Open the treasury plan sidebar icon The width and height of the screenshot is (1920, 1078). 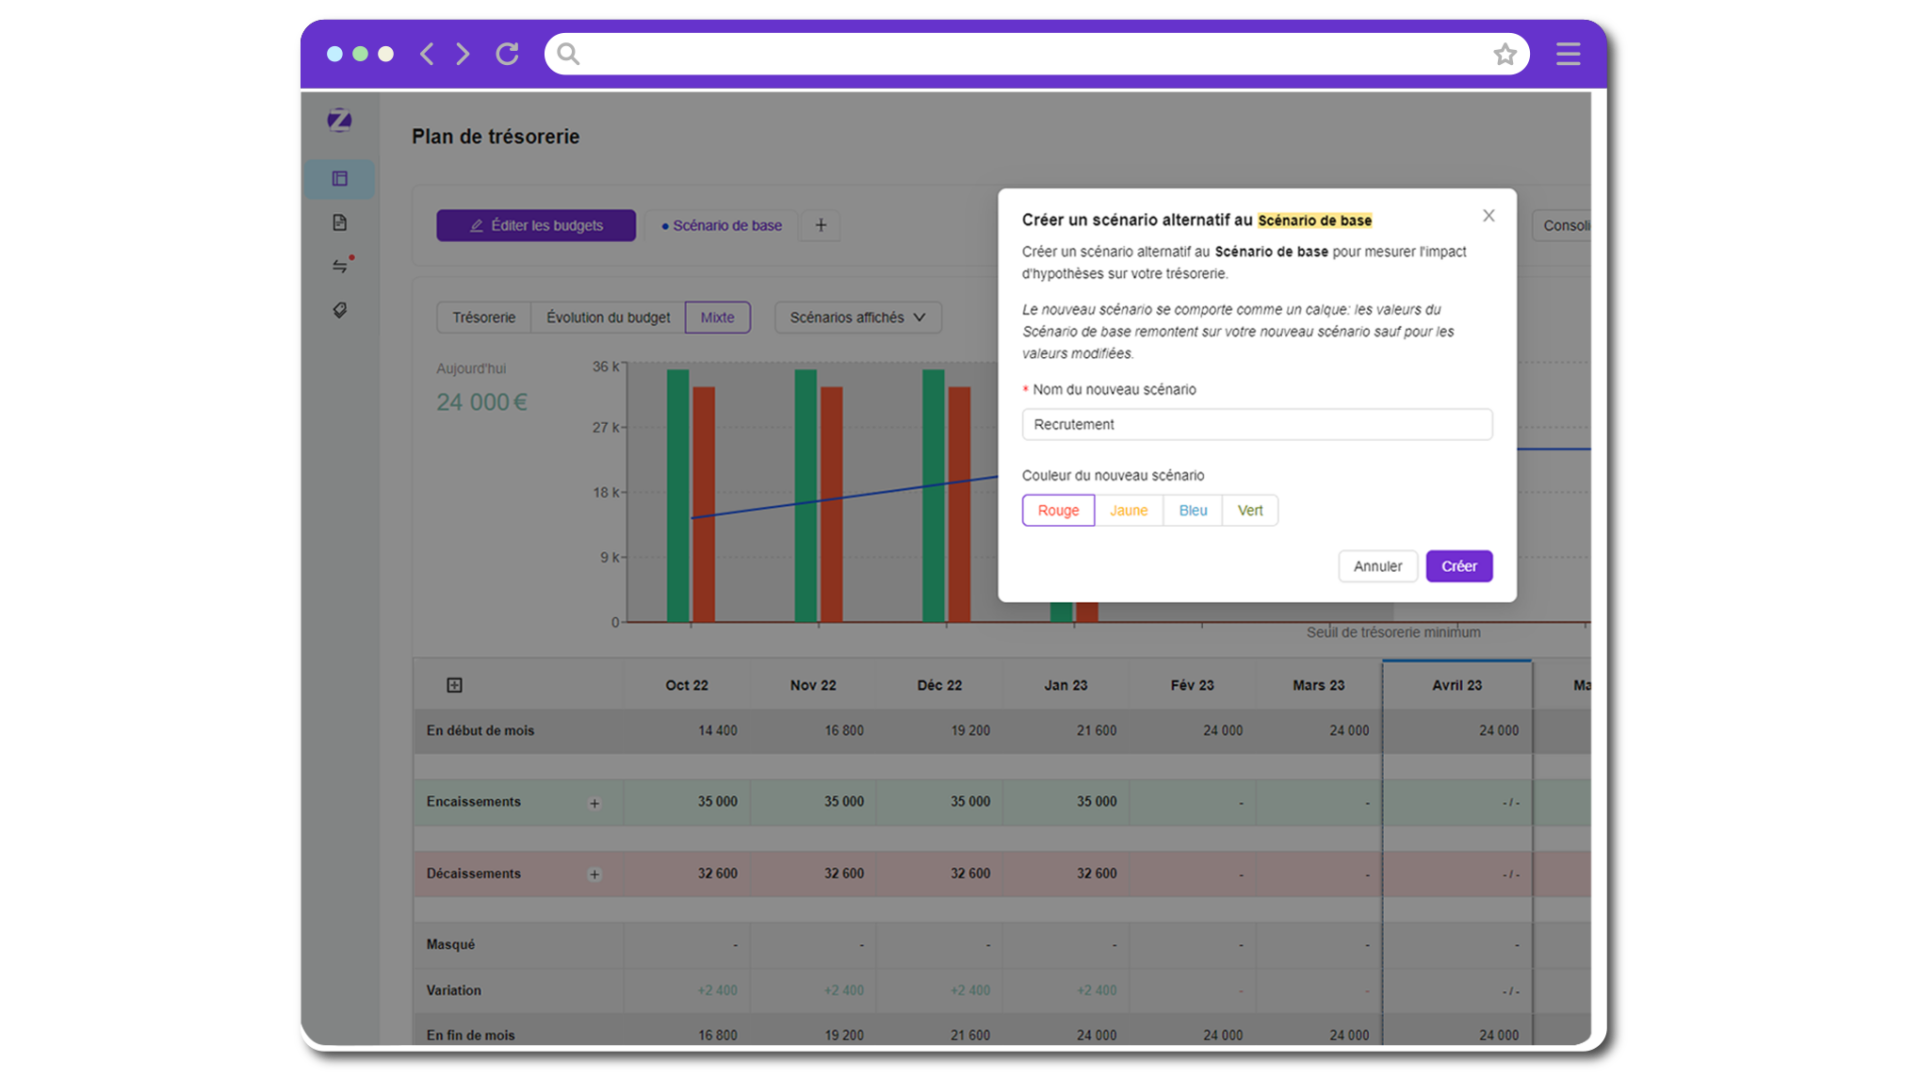pos(340,179)
